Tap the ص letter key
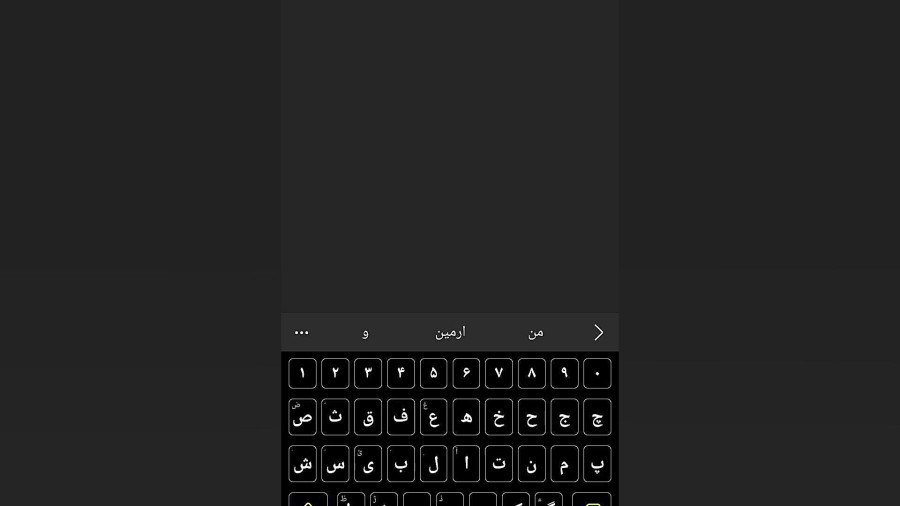Screen dimensions: 900x506 (x=302, y=417)
